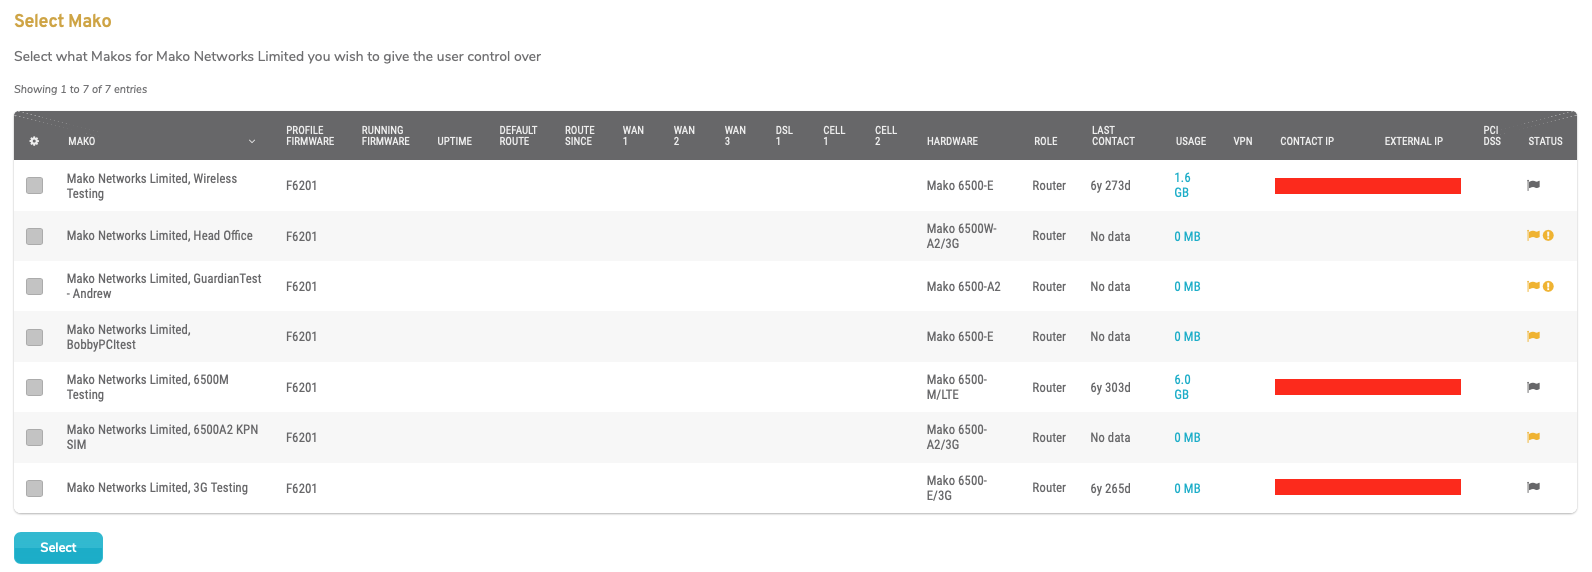Click '6y 273d' last contact value

1110,186
